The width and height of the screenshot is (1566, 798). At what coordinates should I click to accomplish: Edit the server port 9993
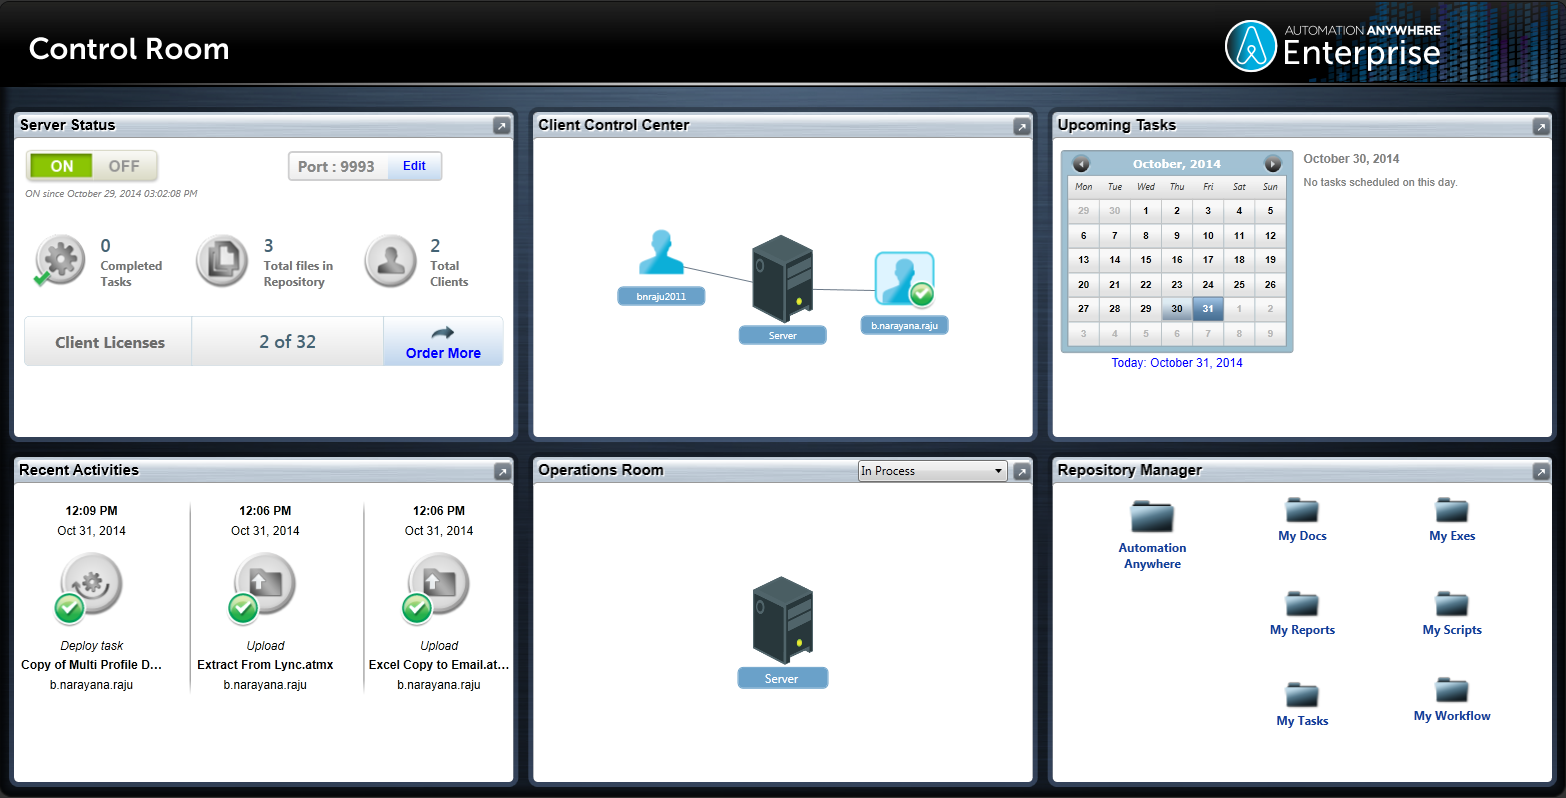pyautogui.click(x=414, y=165)
